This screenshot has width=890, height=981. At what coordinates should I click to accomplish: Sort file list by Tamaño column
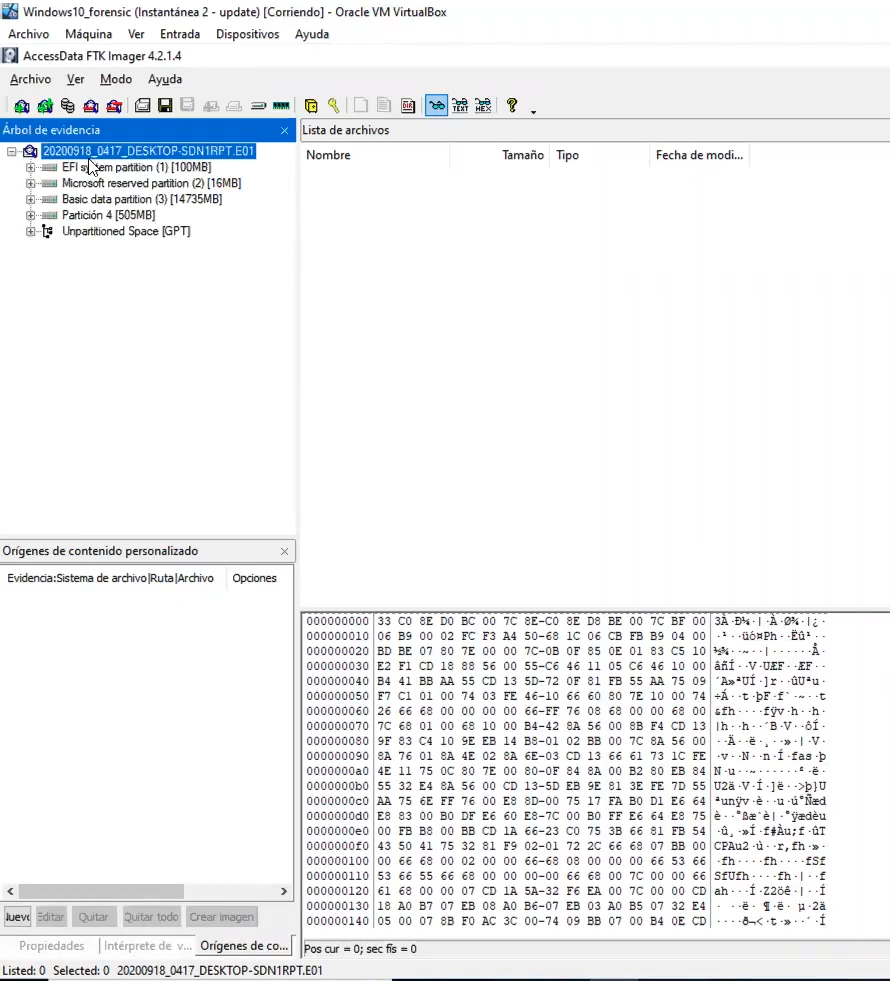click(500, 155)
